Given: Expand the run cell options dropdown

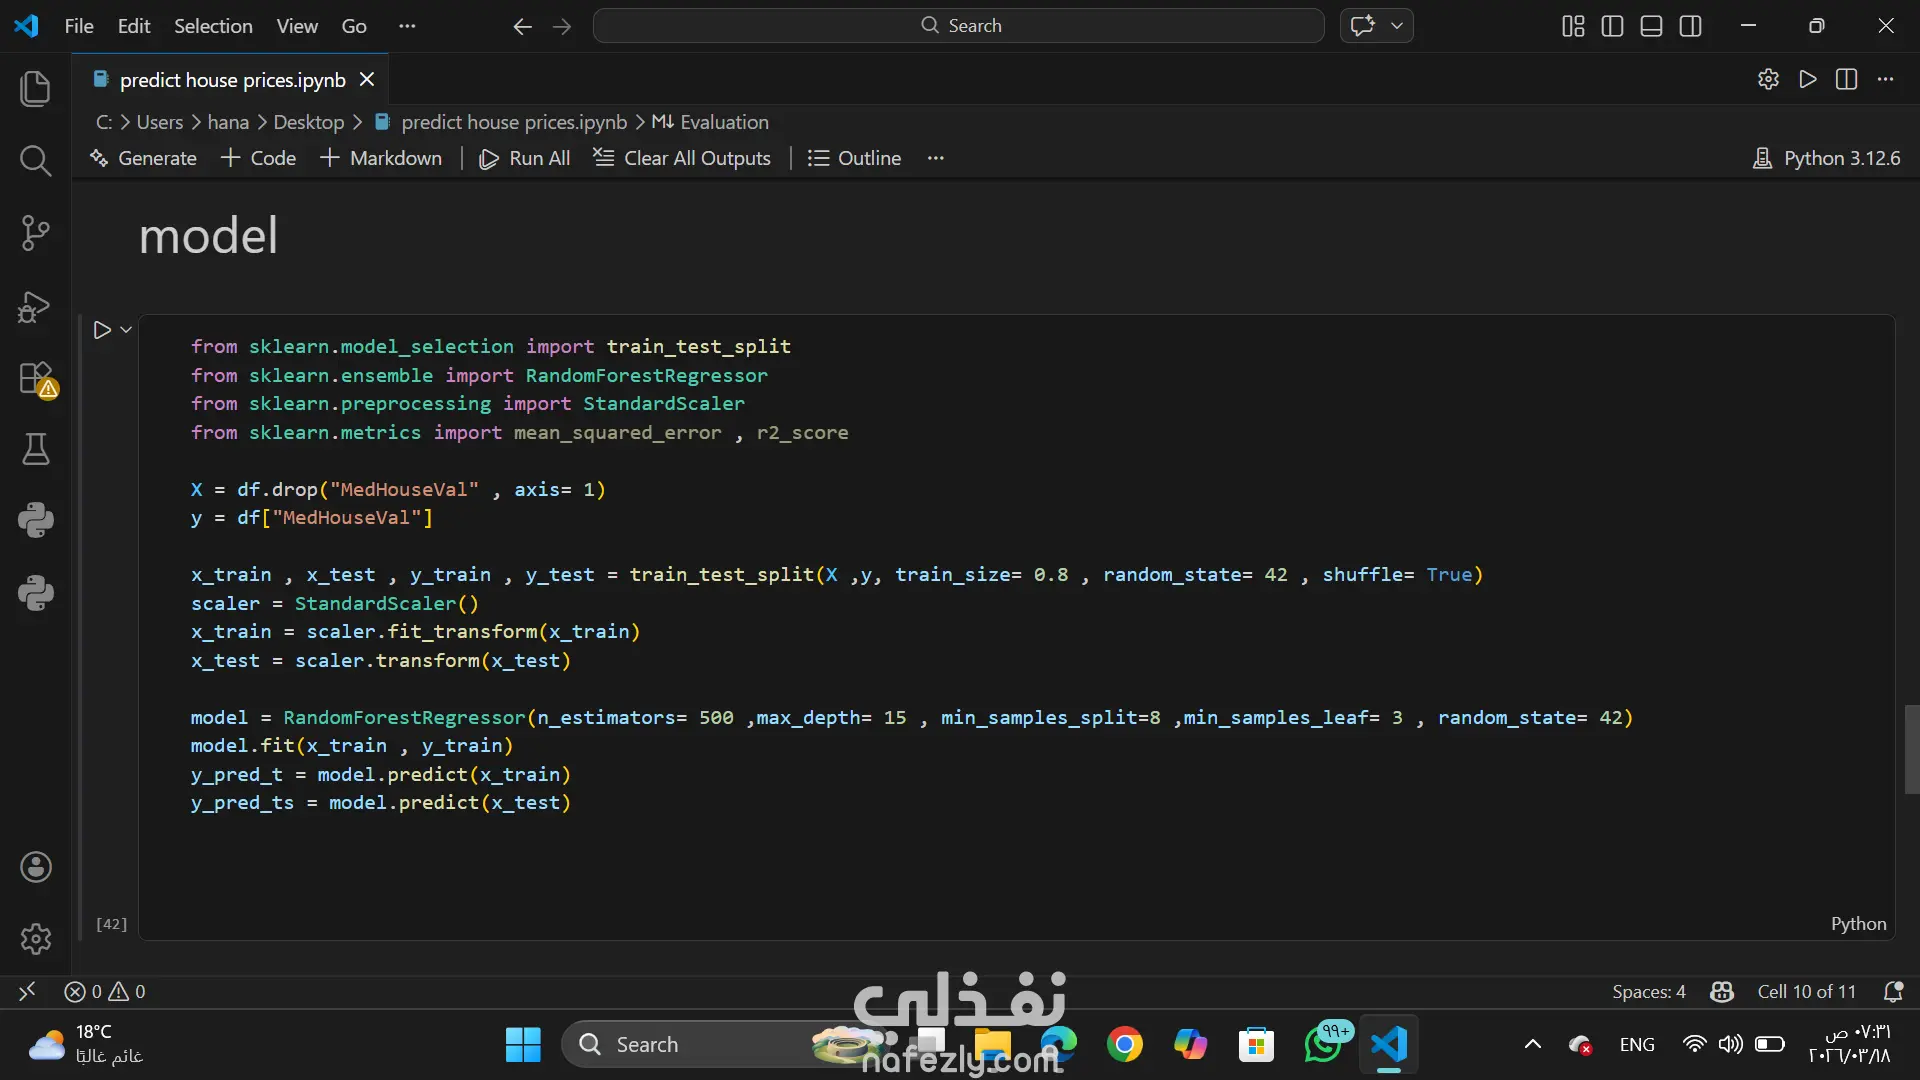Looking at the screenshot, I should coord(126,330).
